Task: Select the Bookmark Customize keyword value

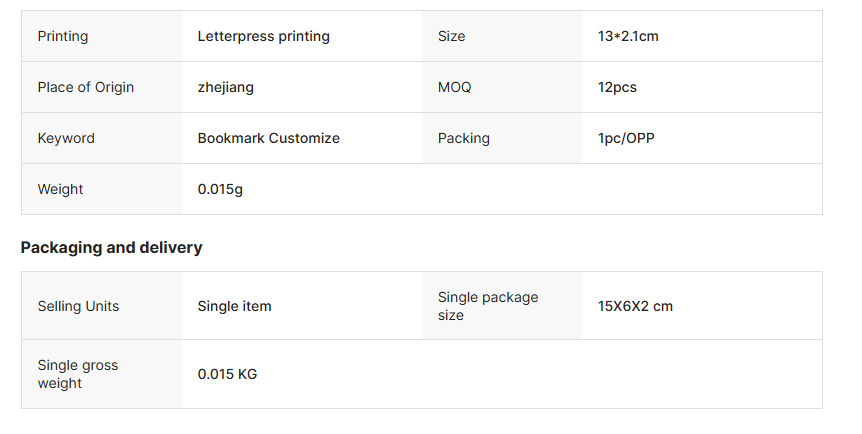Action: click(x=268, y=138)
